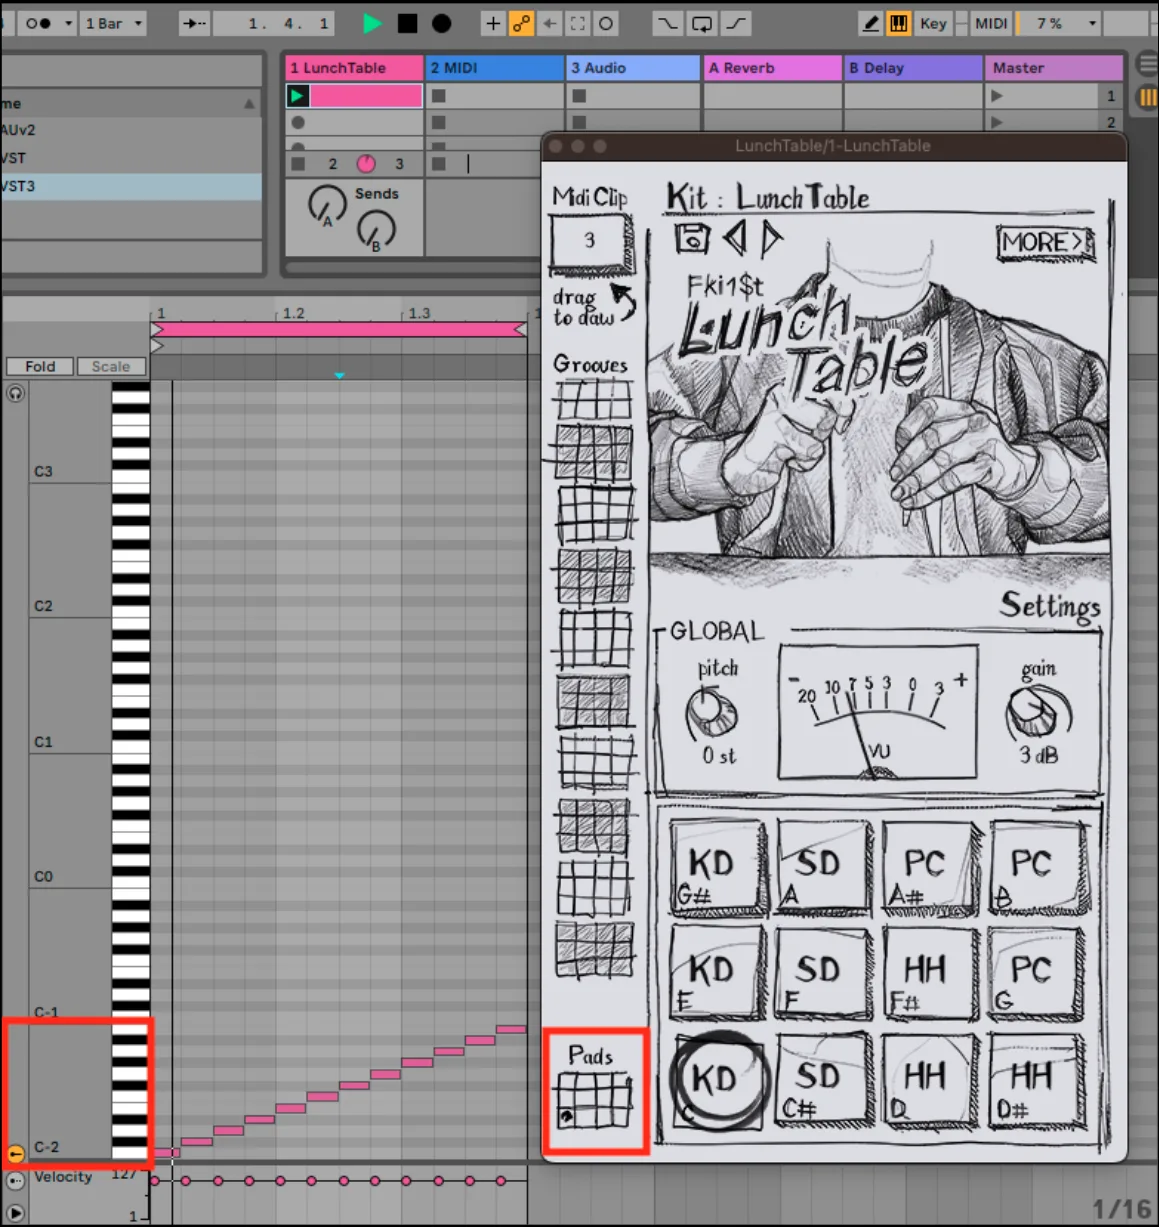
Task: Click the Session Record circle icon
Action: pyautogui.click(x=606, y=23)
